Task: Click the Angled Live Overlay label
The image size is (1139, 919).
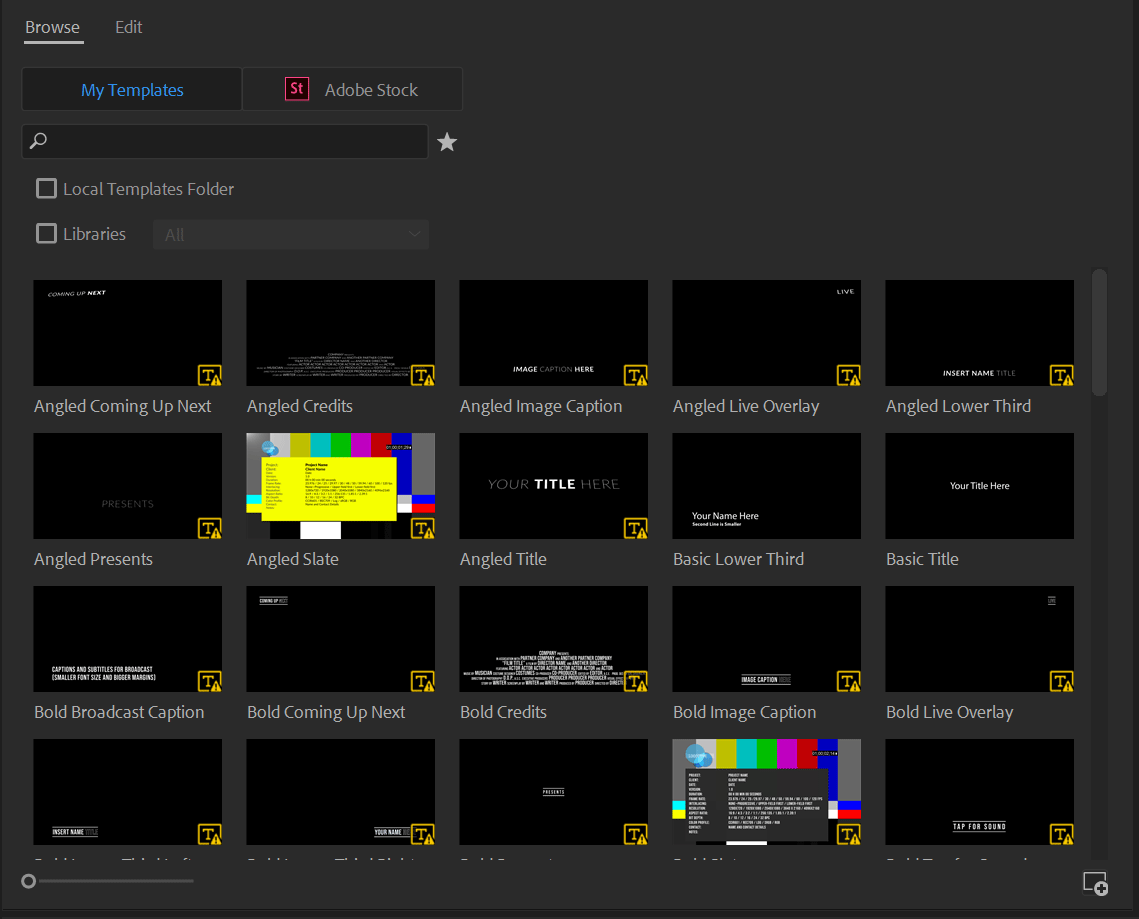Action: pos(746,406)
